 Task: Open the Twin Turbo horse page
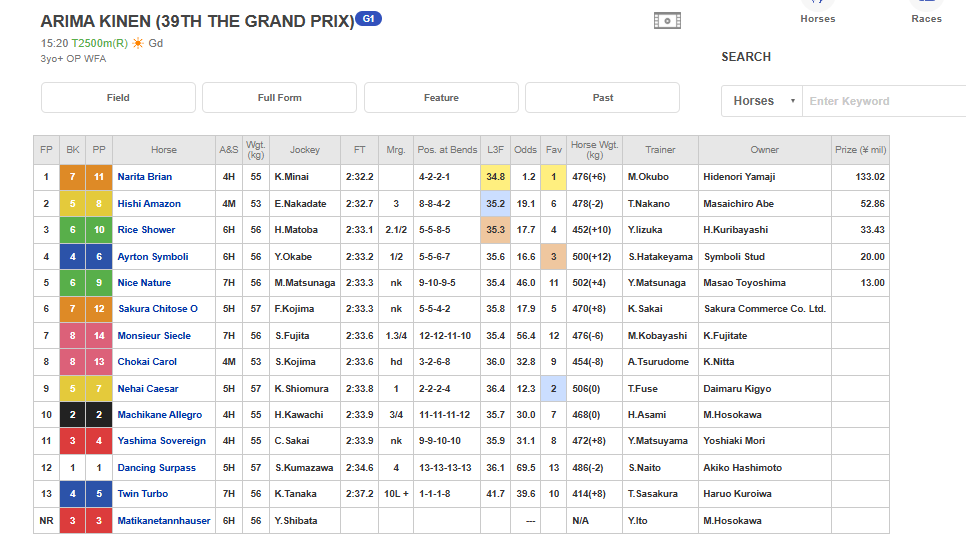coord(143,494)
